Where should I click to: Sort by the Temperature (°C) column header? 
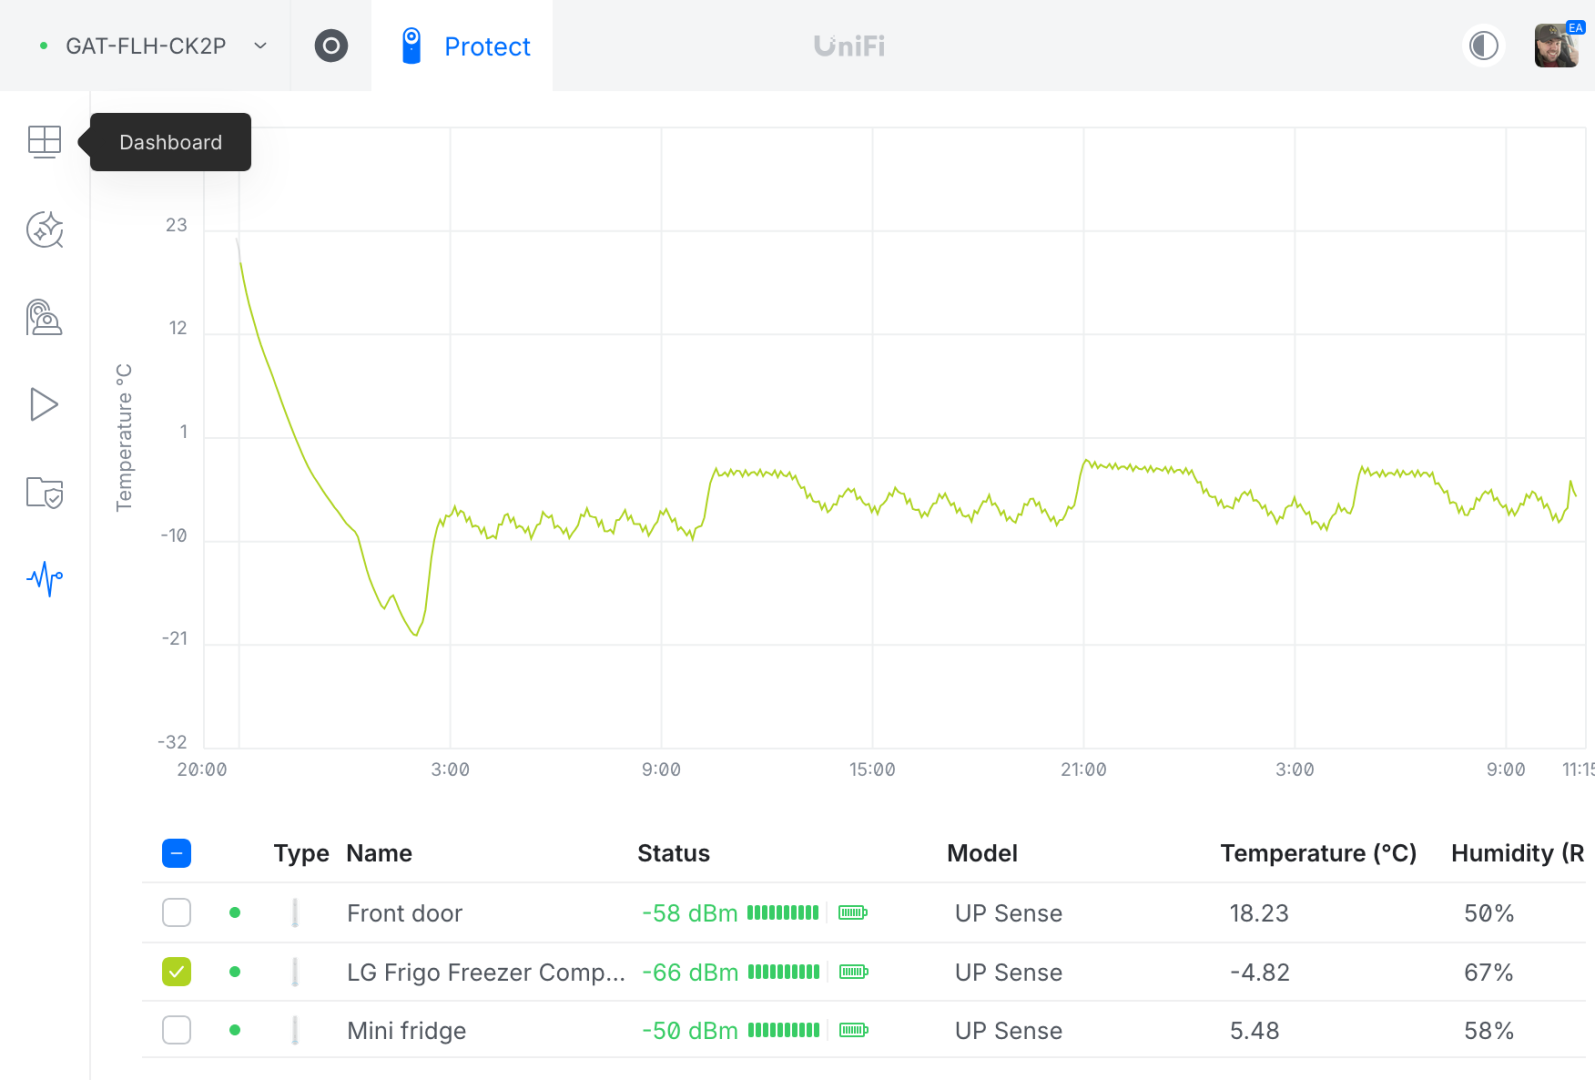[1317, 853]
